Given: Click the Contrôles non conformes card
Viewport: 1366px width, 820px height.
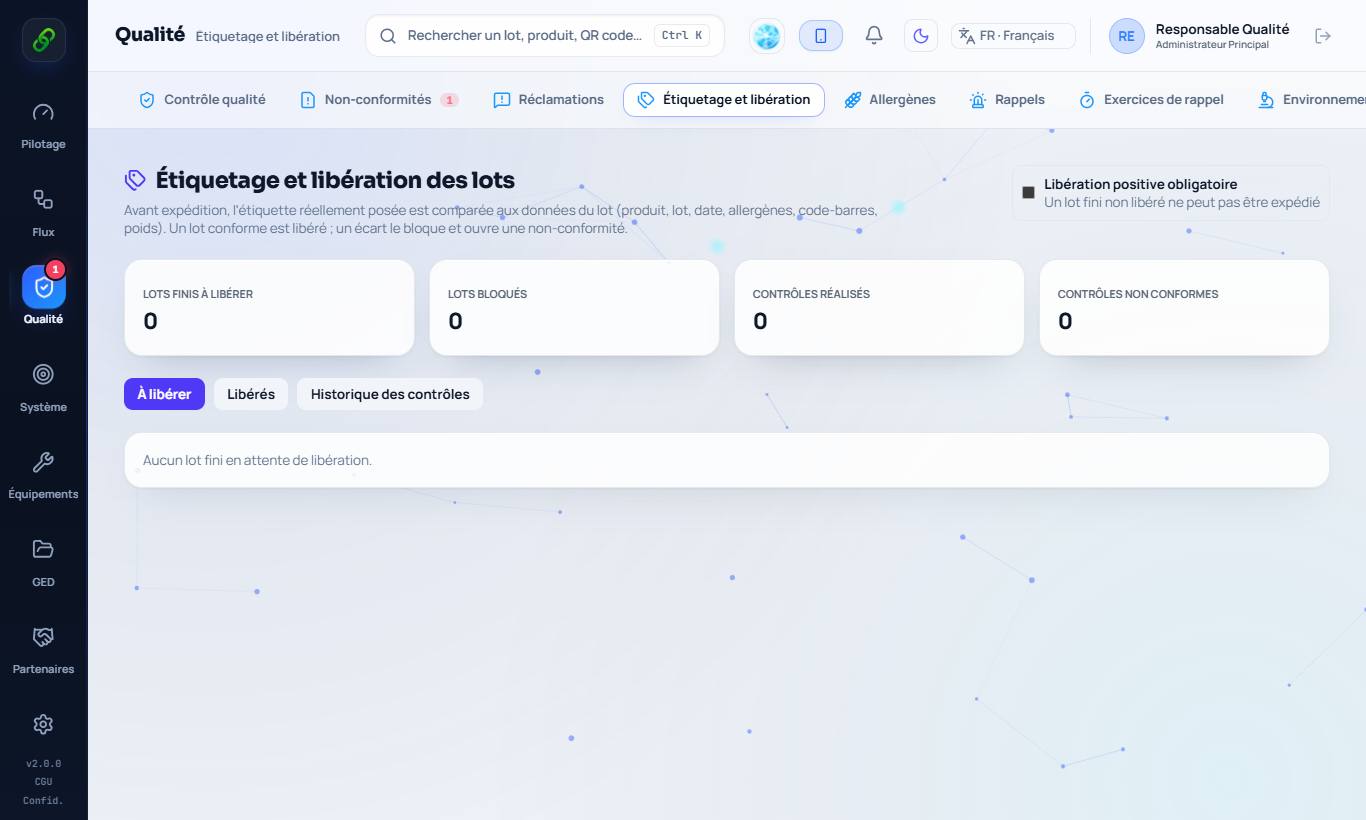Looking at the screenshot, I should tap(1184, 308).
